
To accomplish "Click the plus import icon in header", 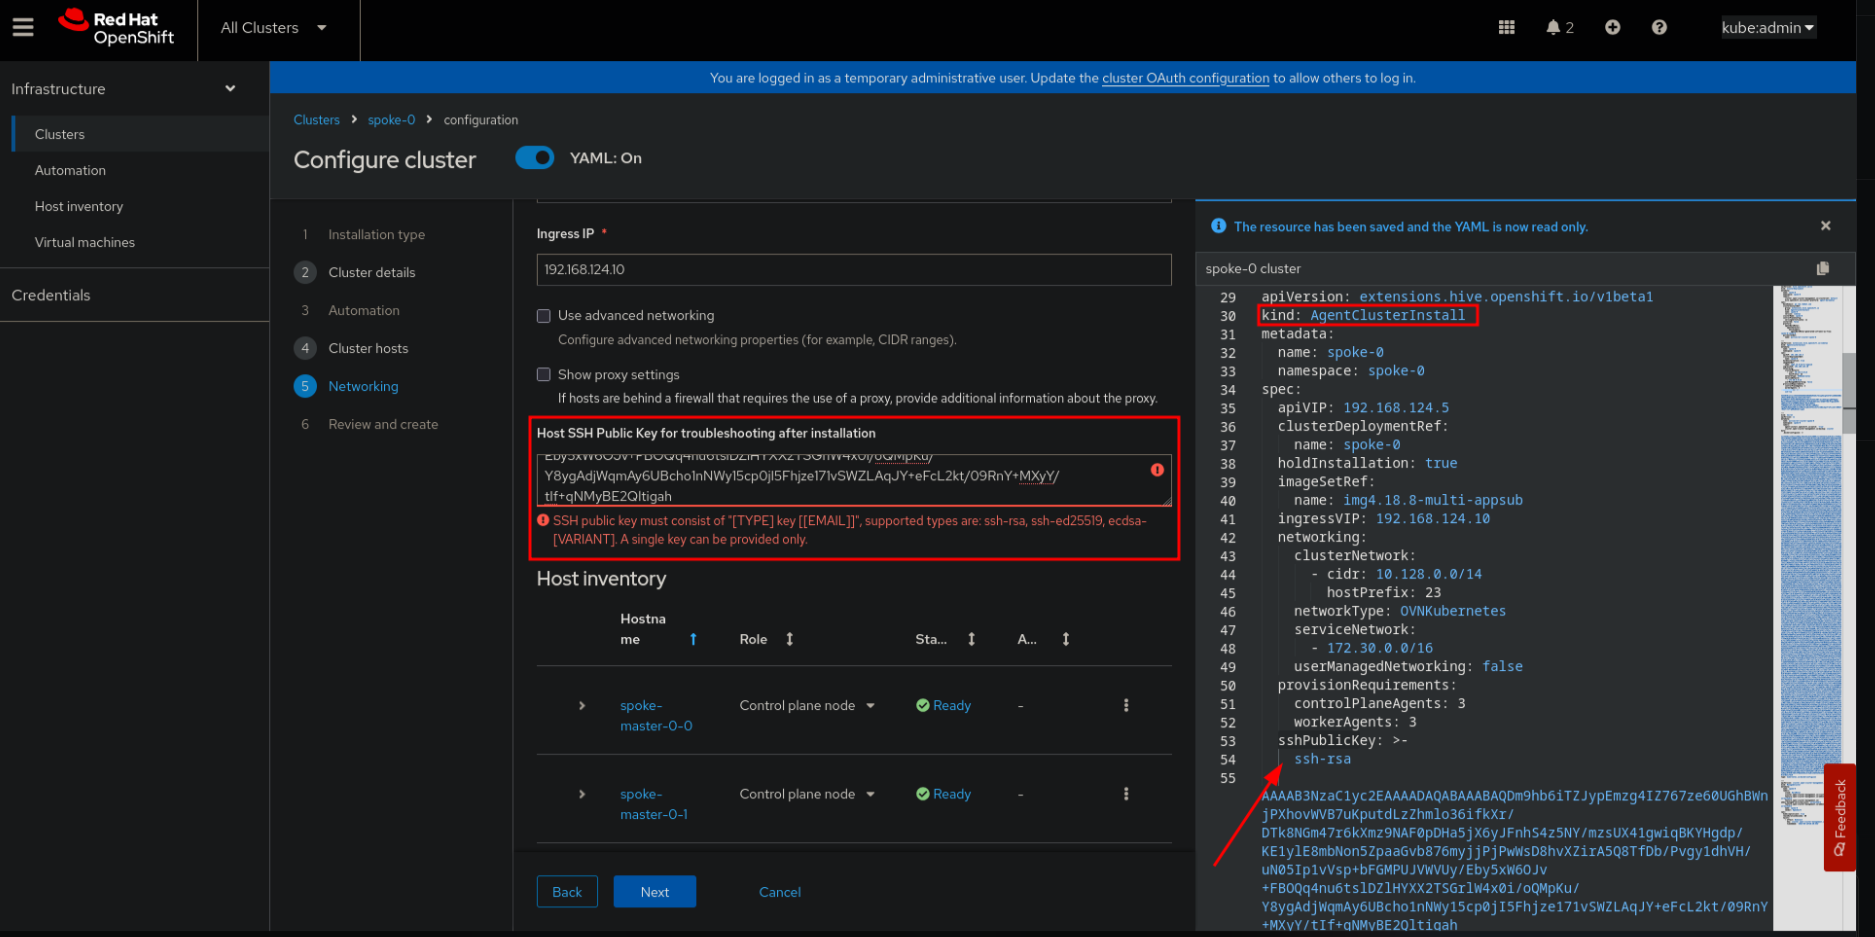I will tap(1612, 27).
